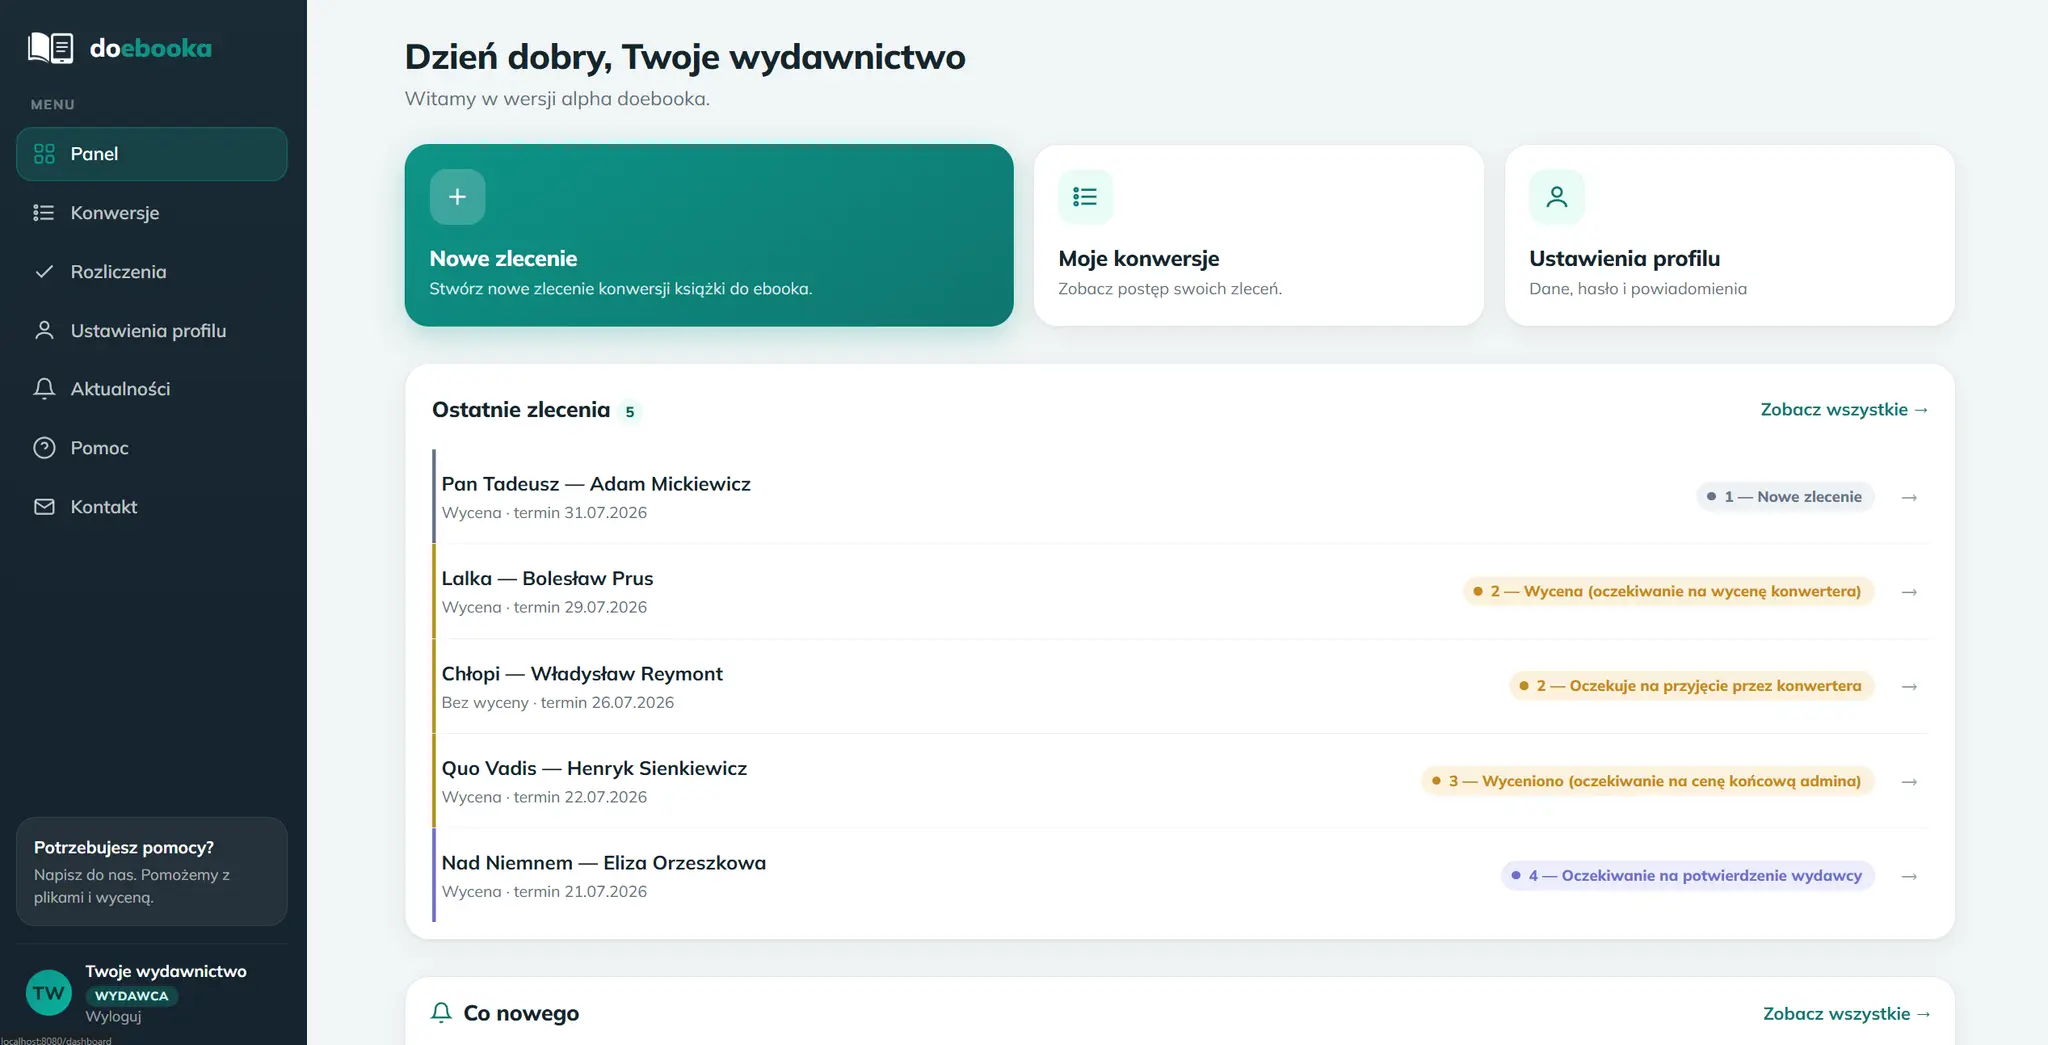Open the Nad Niemnem — Eliza Orzeszkowa order
This screenshot has height=1045, width=2048.
(1181, 876)
